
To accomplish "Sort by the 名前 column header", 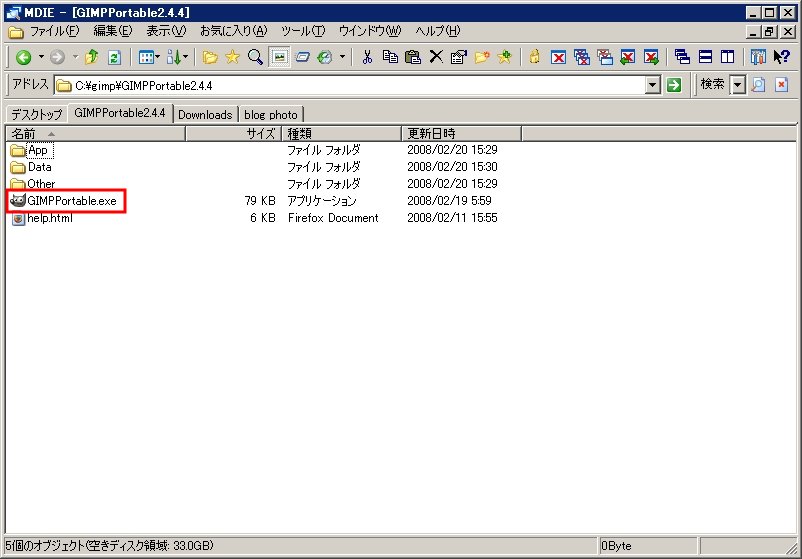I will [96, 133].
